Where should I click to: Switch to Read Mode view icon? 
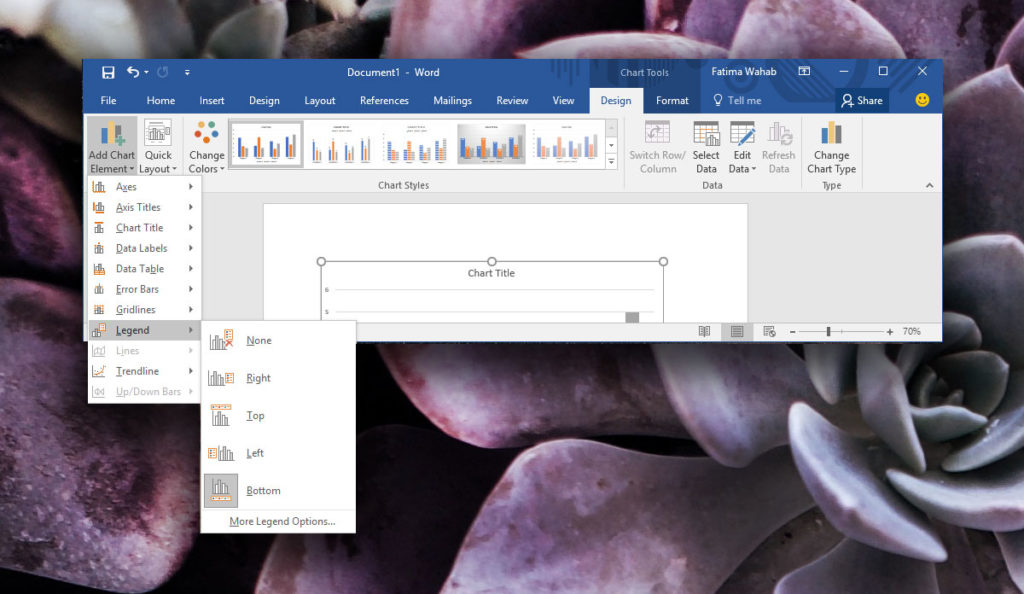click(704, 331)
